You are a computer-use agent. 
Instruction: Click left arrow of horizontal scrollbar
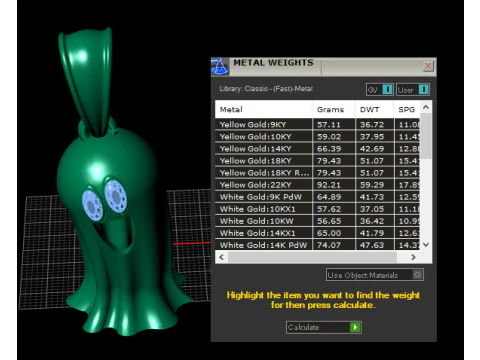point(222,257)
